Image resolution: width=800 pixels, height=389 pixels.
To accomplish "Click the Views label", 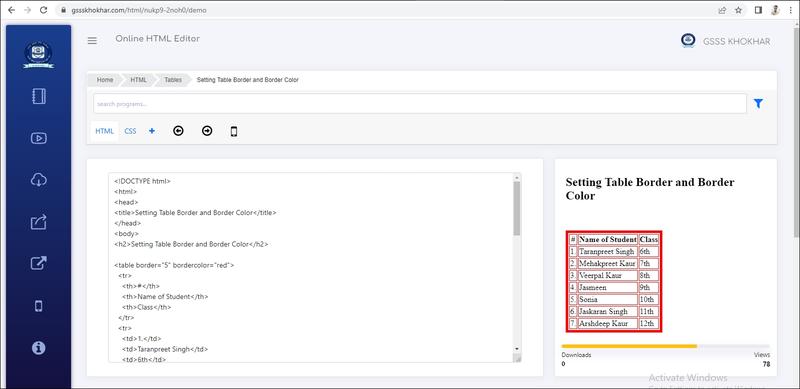I will tap(762, 355).
